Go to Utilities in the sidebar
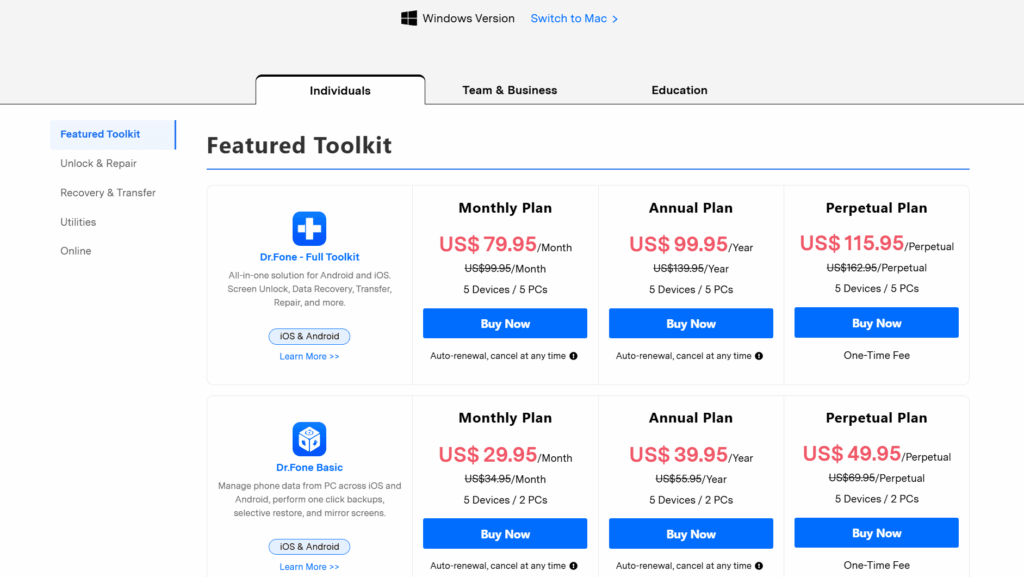This screenshot has height=577, width=1024. click(78, 222)
